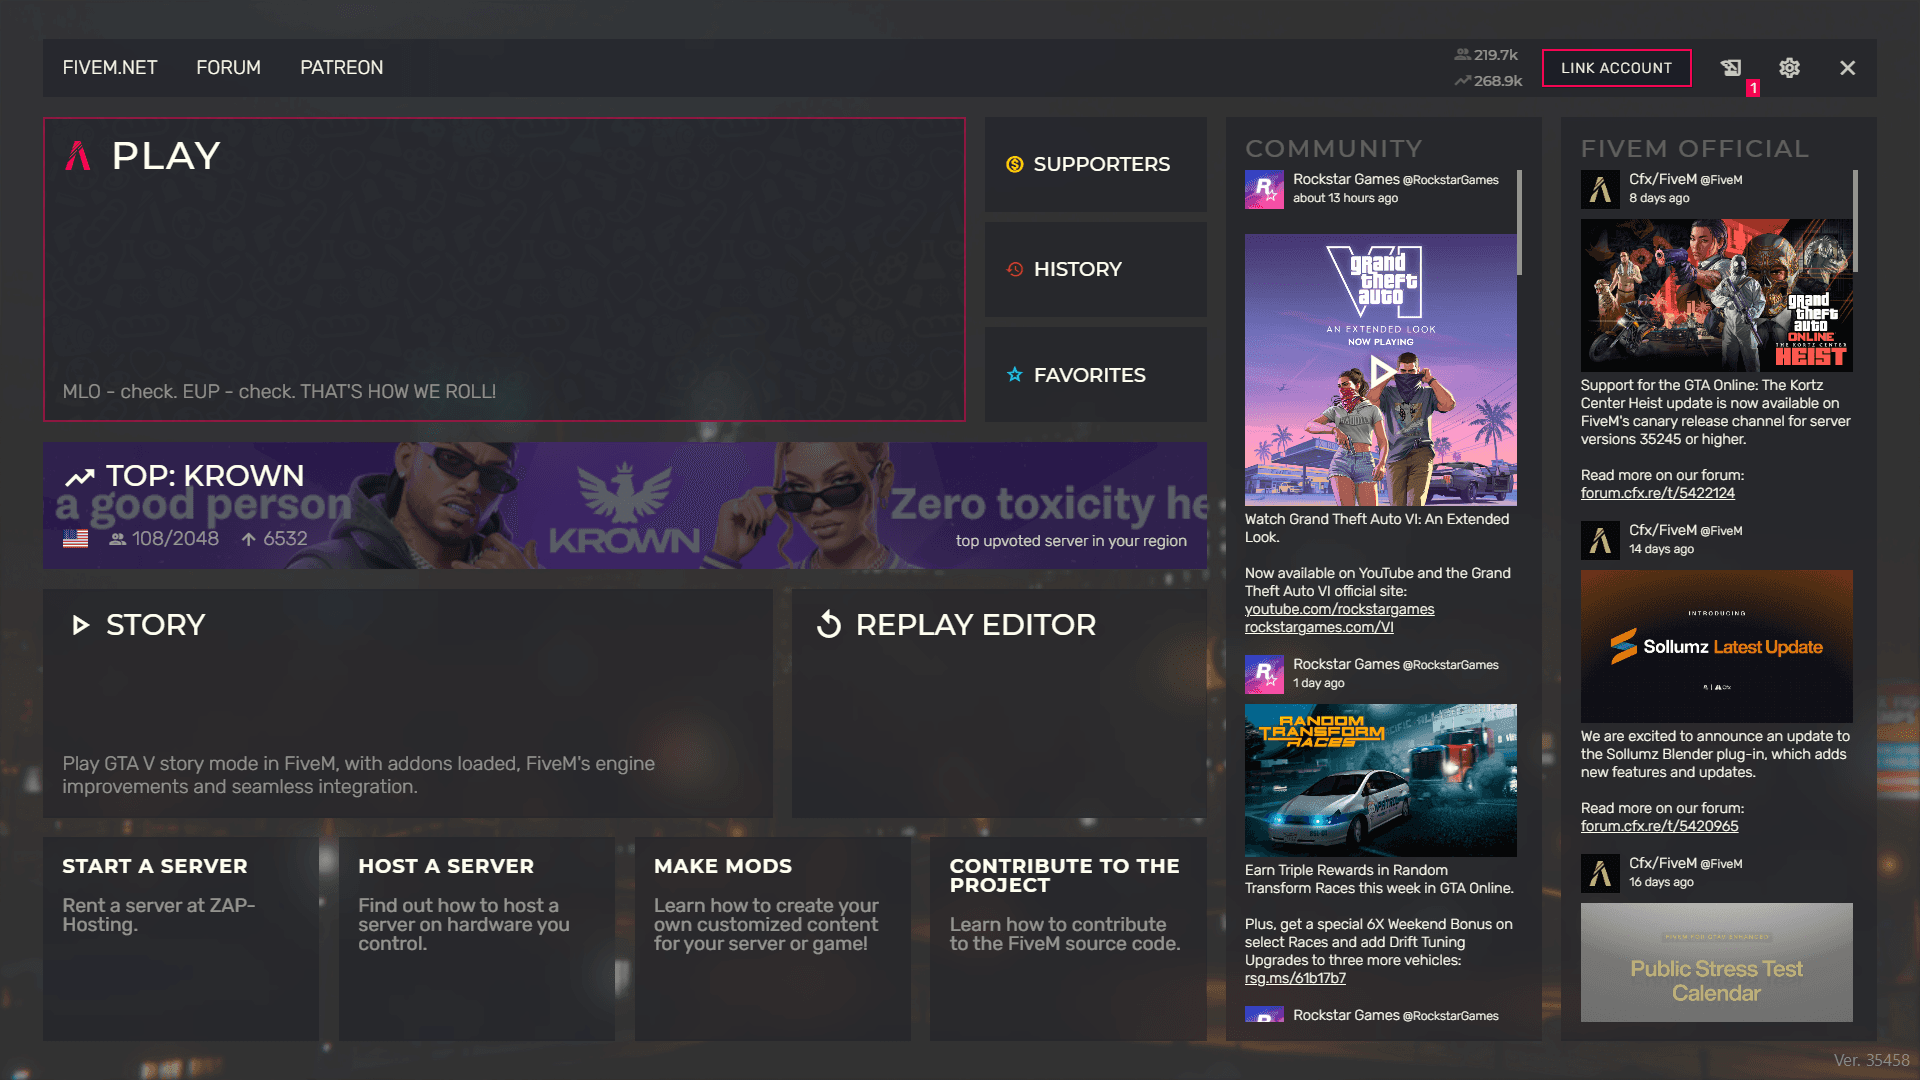Play the Grand Theft Auto VI video thumbnail
This screenshot has height=1080, width=1920.
coord(1380,370)
